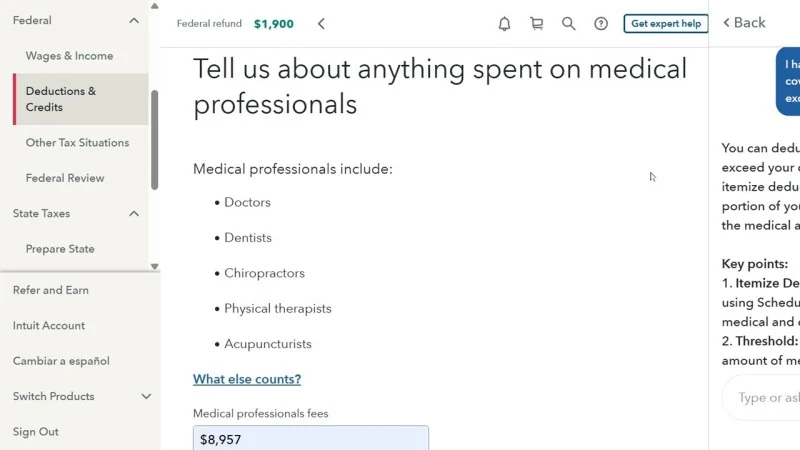Image resolution: width=800 pixels, height=450 pixels.
Task: Open the Prepare State item
Action: pos(60,249)
